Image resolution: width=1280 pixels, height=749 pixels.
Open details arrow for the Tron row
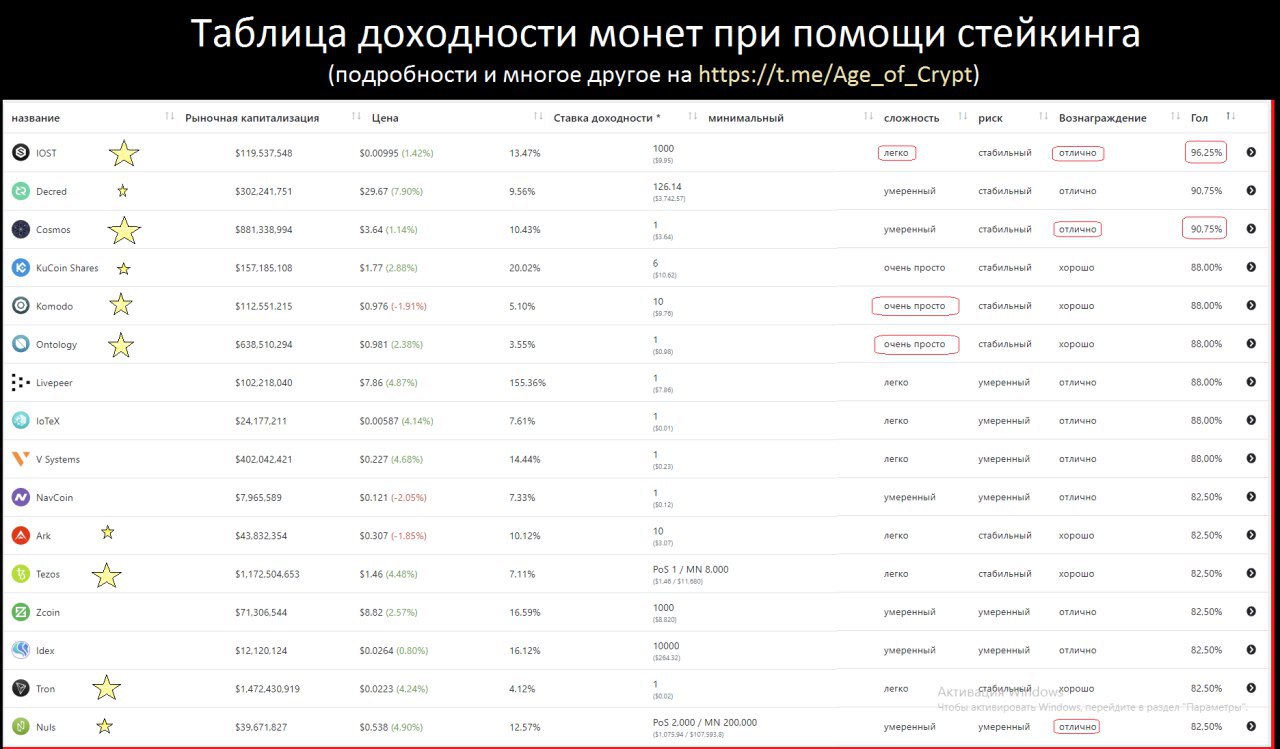click(x=1251, y=688)
